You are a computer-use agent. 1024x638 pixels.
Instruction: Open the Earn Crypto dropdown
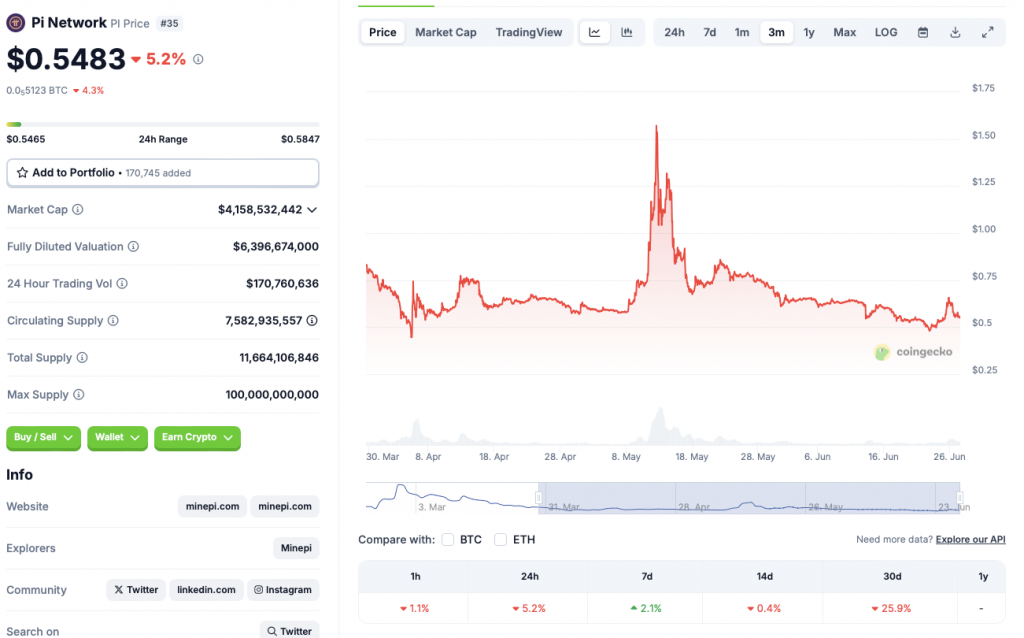[x=197, y=438]
